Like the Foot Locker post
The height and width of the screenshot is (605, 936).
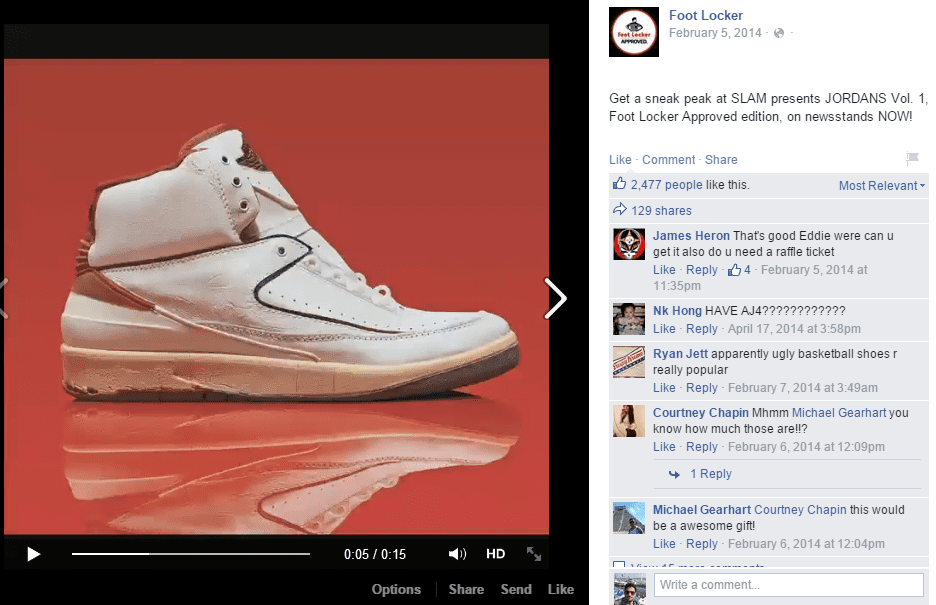[x=620, y=160]
